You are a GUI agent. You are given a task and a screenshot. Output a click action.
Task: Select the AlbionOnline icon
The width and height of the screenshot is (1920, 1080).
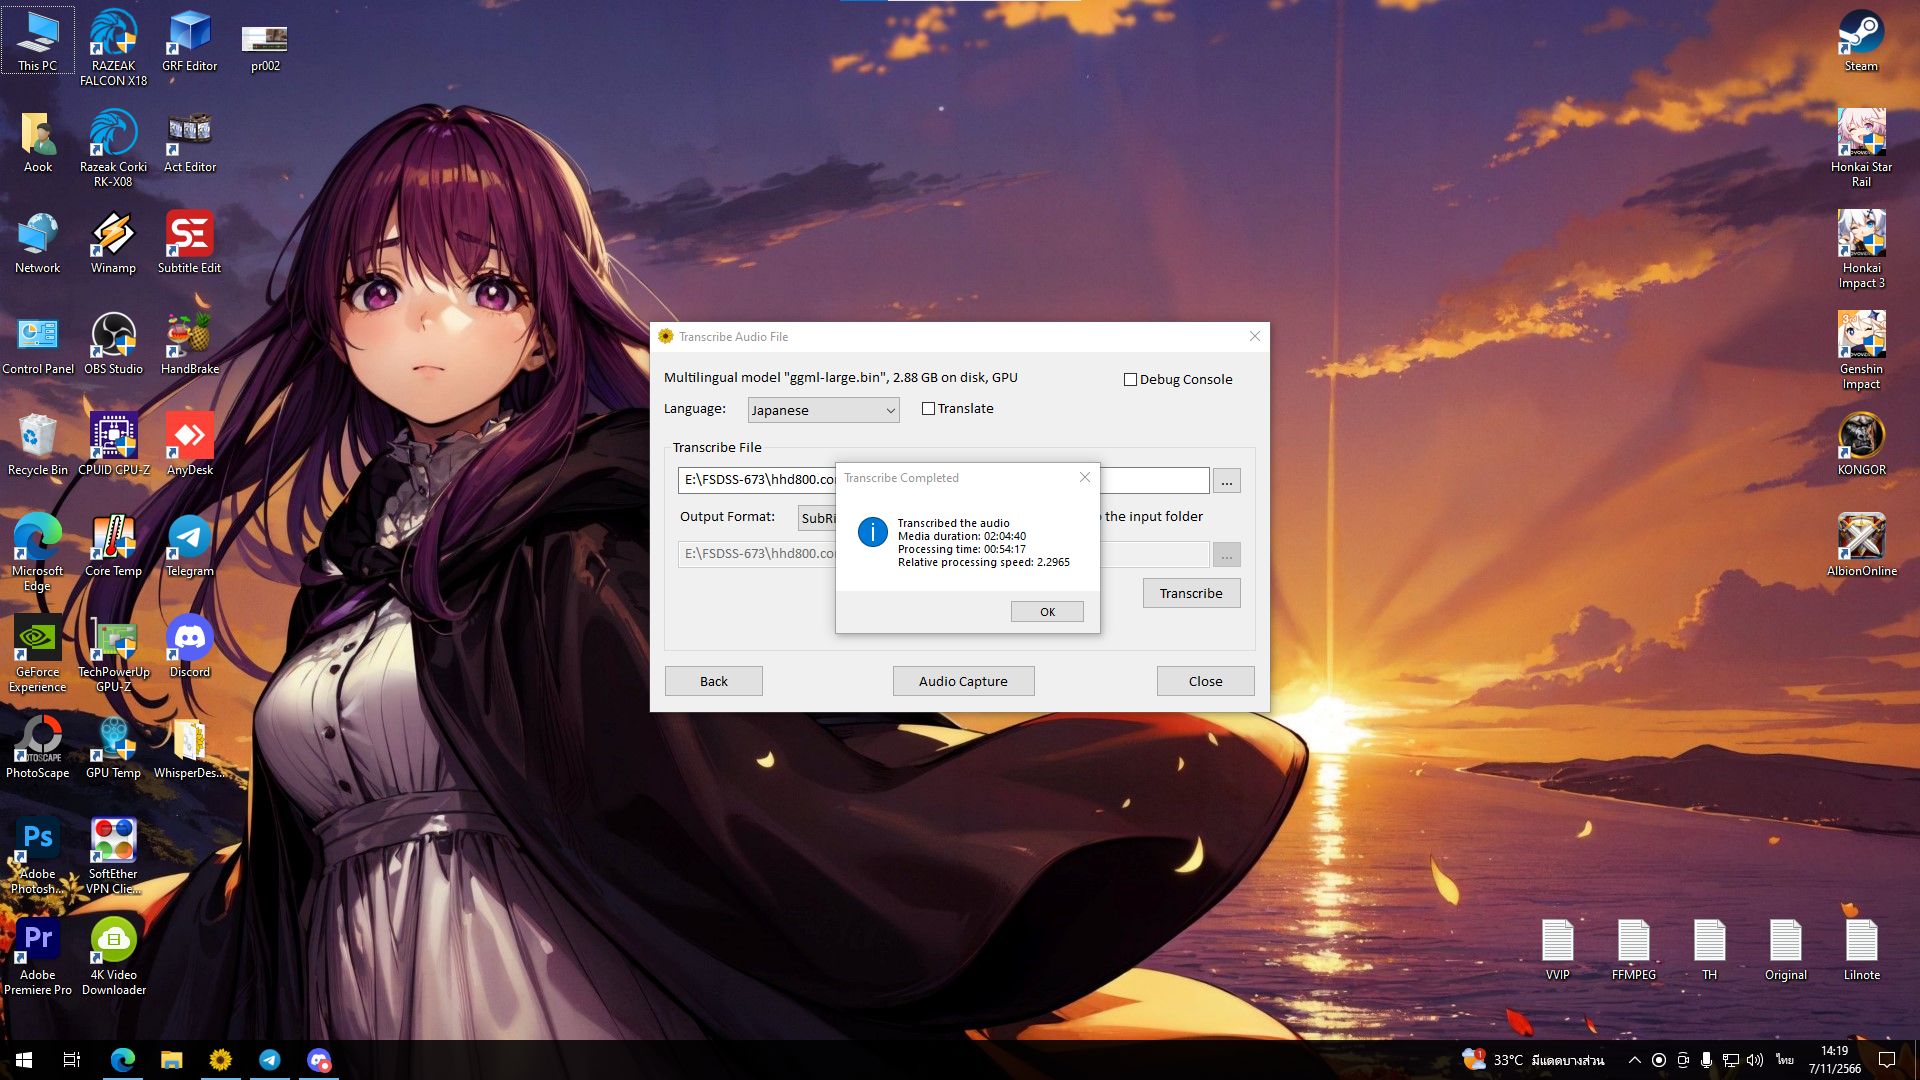tap(1861, 546)
